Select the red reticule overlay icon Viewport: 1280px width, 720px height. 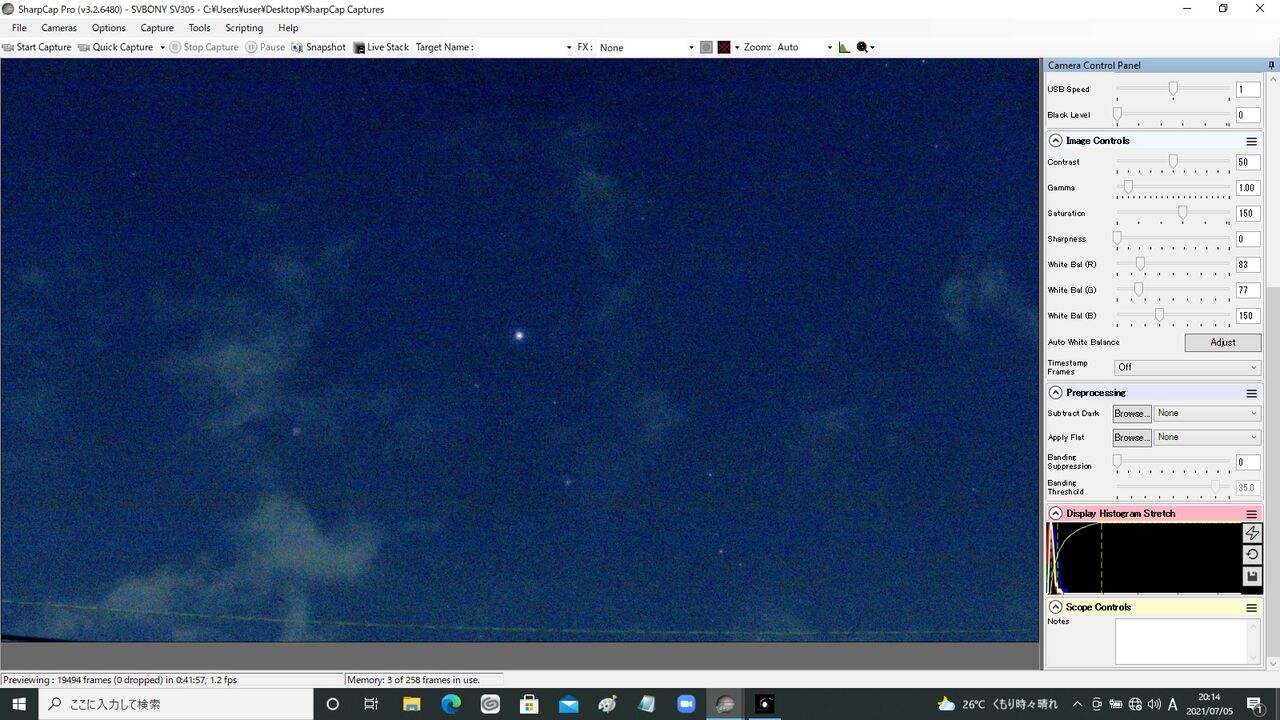point(724,47)
